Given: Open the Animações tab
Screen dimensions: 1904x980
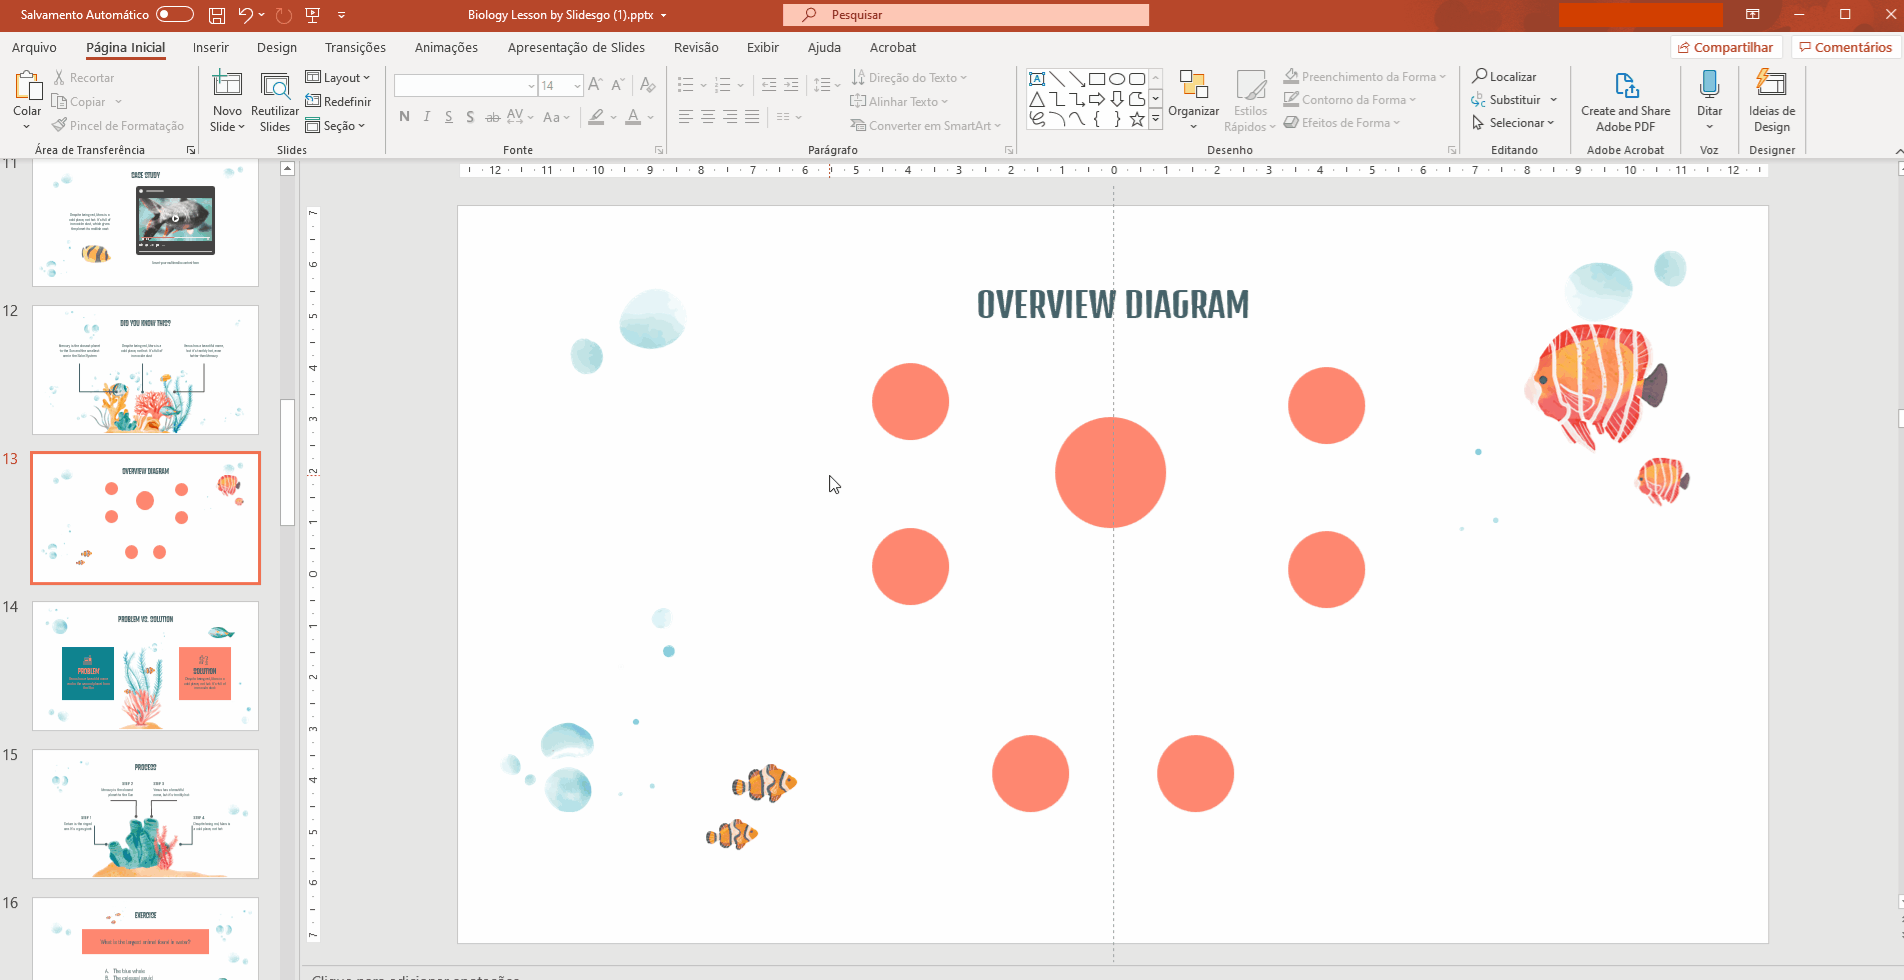Looking at the screenshot, I should (446, 47).
